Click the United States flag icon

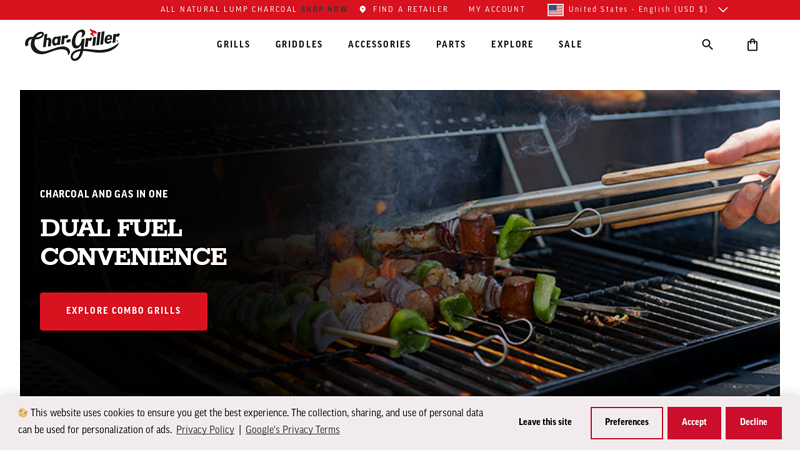556,10
